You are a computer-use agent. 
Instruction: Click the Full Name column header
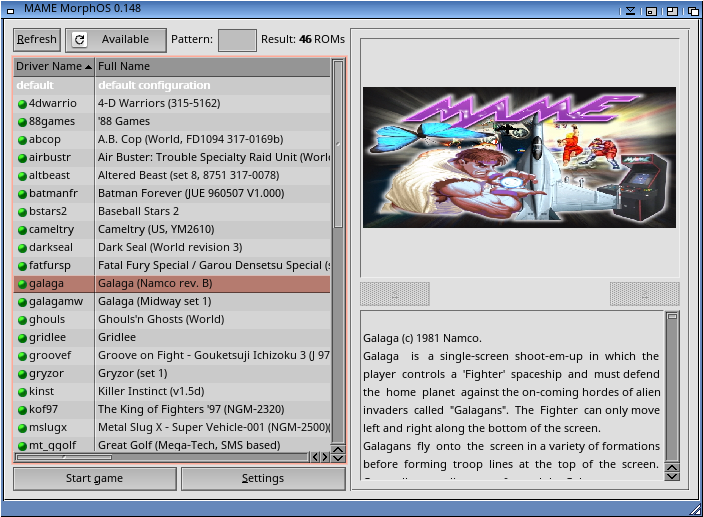pos(210,67)
